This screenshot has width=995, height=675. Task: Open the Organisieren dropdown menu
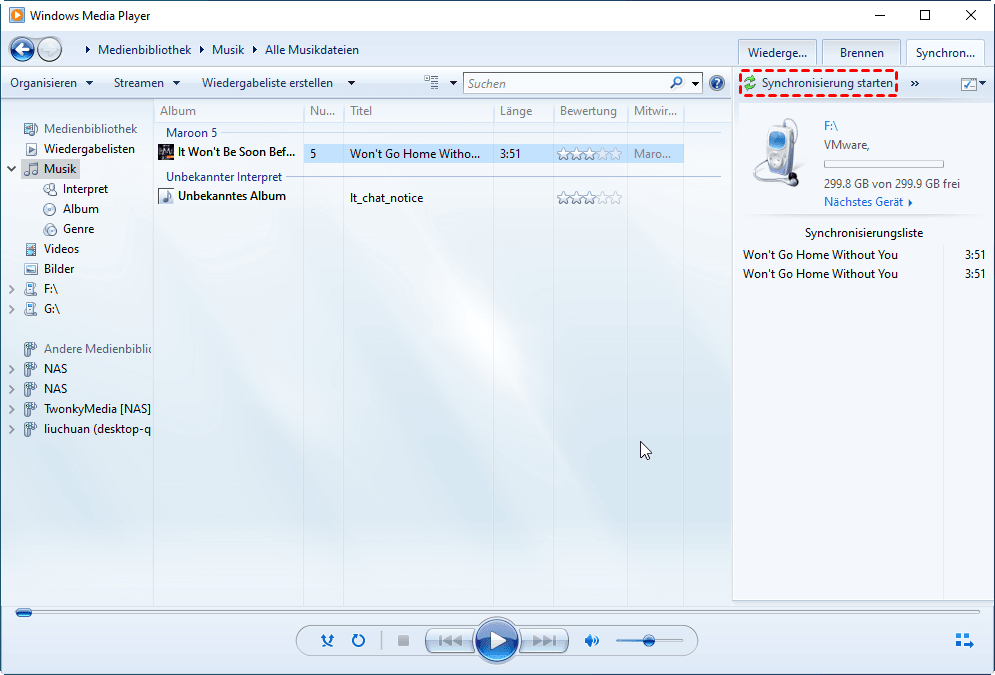51,83
